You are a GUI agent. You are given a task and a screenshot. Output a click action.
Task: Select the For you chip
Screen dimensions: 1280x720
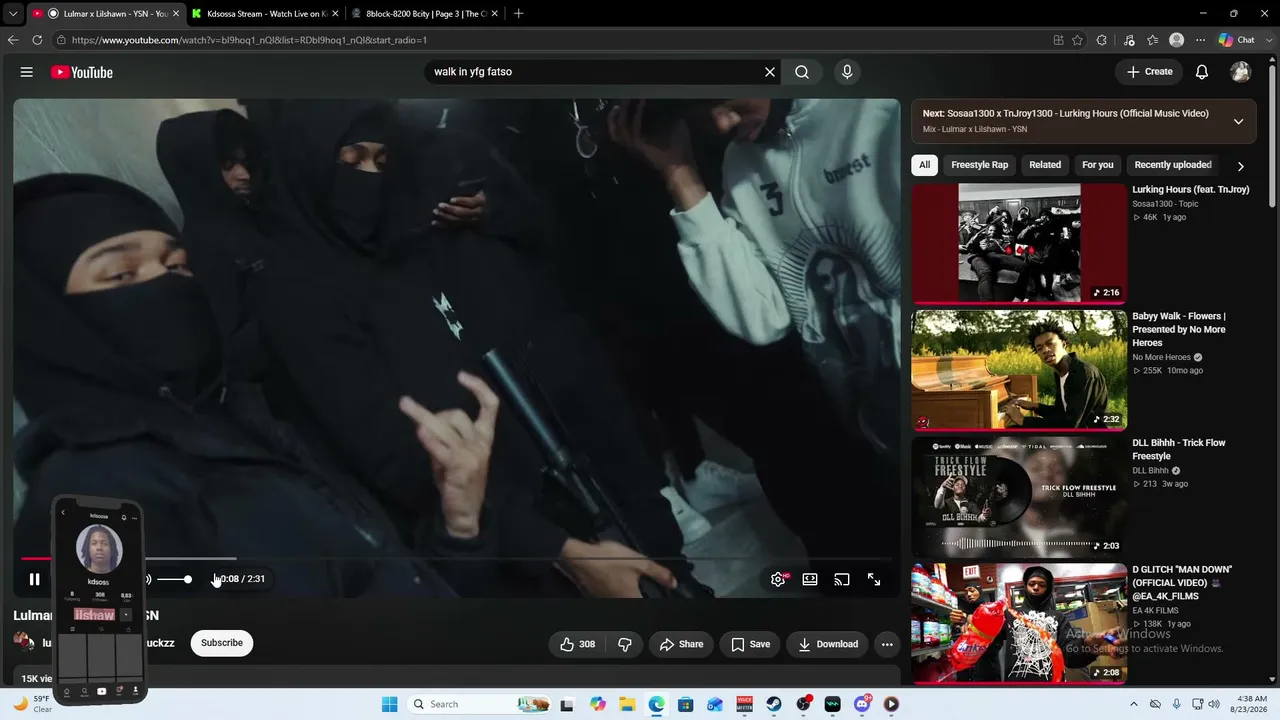(1098, 165)
